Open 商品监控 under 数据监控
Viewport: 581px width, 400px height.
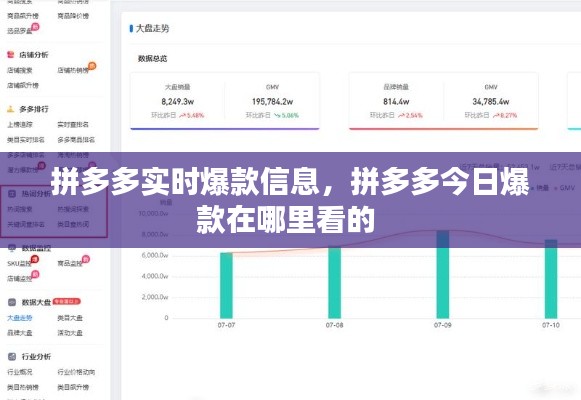tap(69, 263)
